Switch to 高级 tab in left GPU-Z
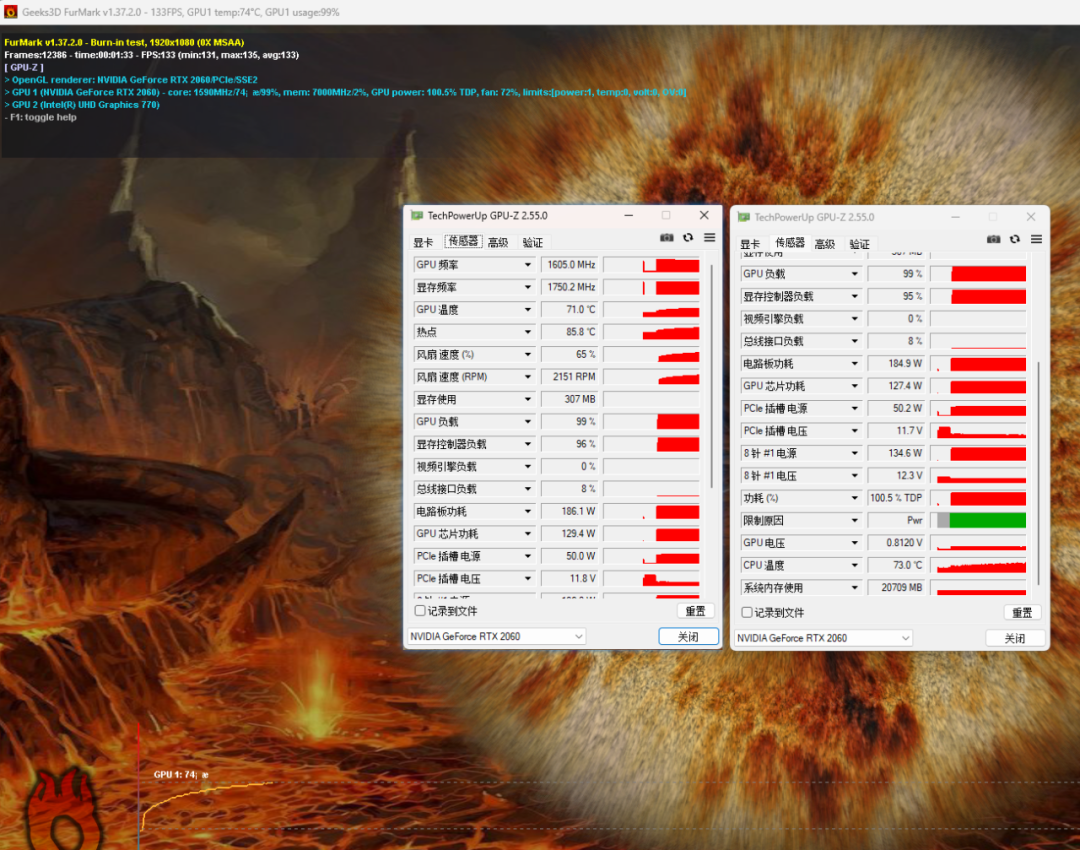Viewport: 1080px width, 850px height. tap(497, 242)
